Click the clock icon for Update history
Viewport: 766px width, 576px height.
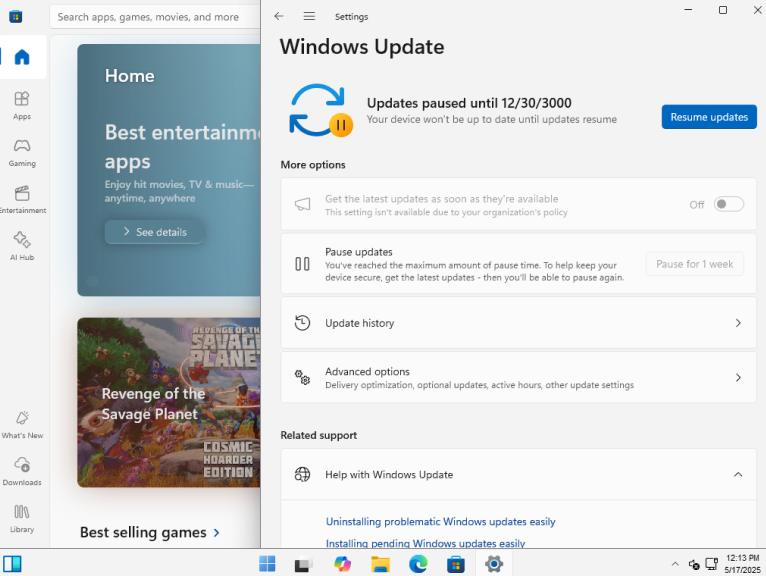point(302,323)
